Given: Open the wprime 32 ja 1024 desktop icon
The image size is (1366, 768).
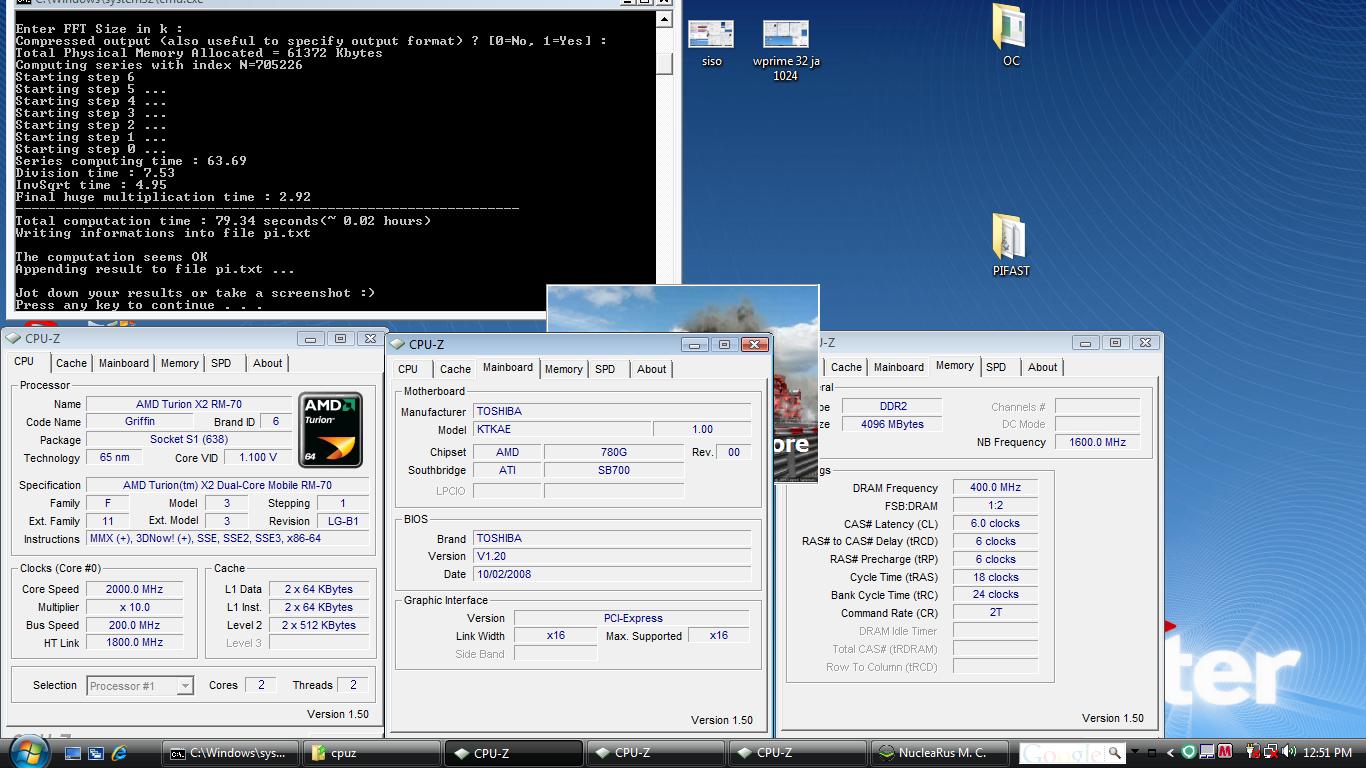Looking at the screenshot, I should pyautogui.click(x=786, y=50).
